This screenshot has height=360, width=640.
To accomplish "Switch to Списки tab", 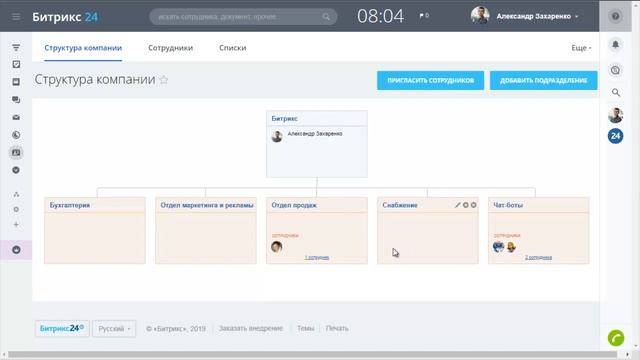I will coord(232,48).
